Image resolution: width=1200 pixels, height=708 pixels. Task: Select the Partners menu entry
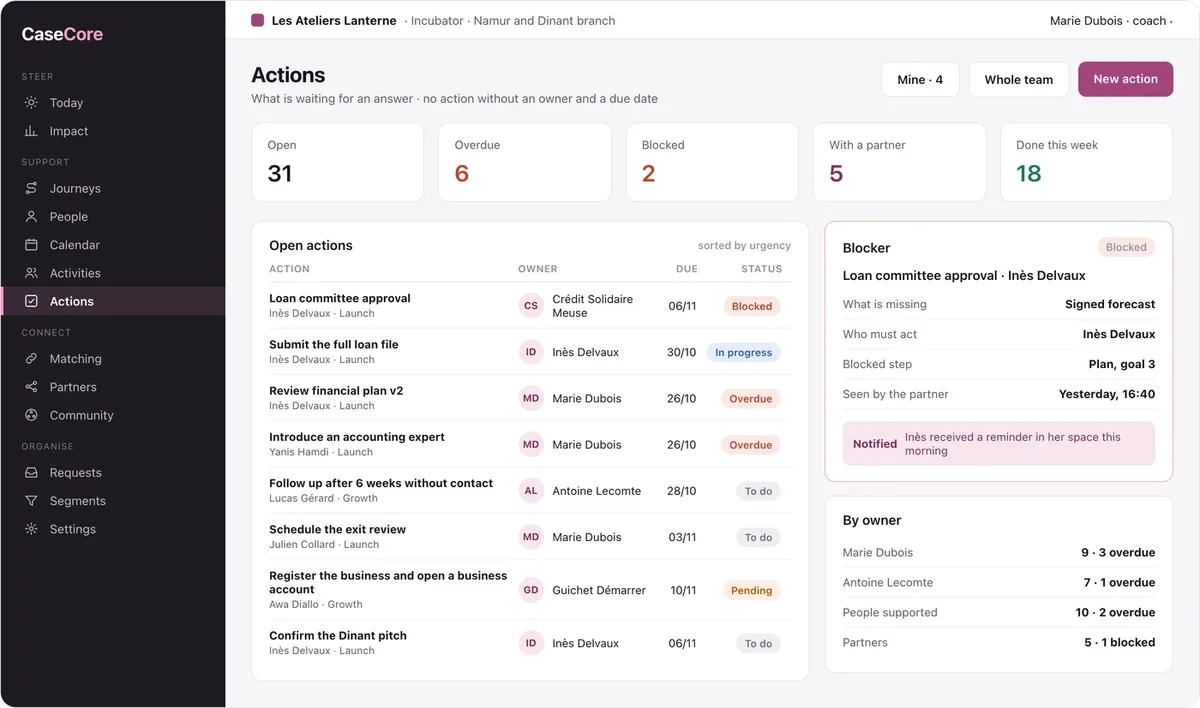[x=113, y=387]
